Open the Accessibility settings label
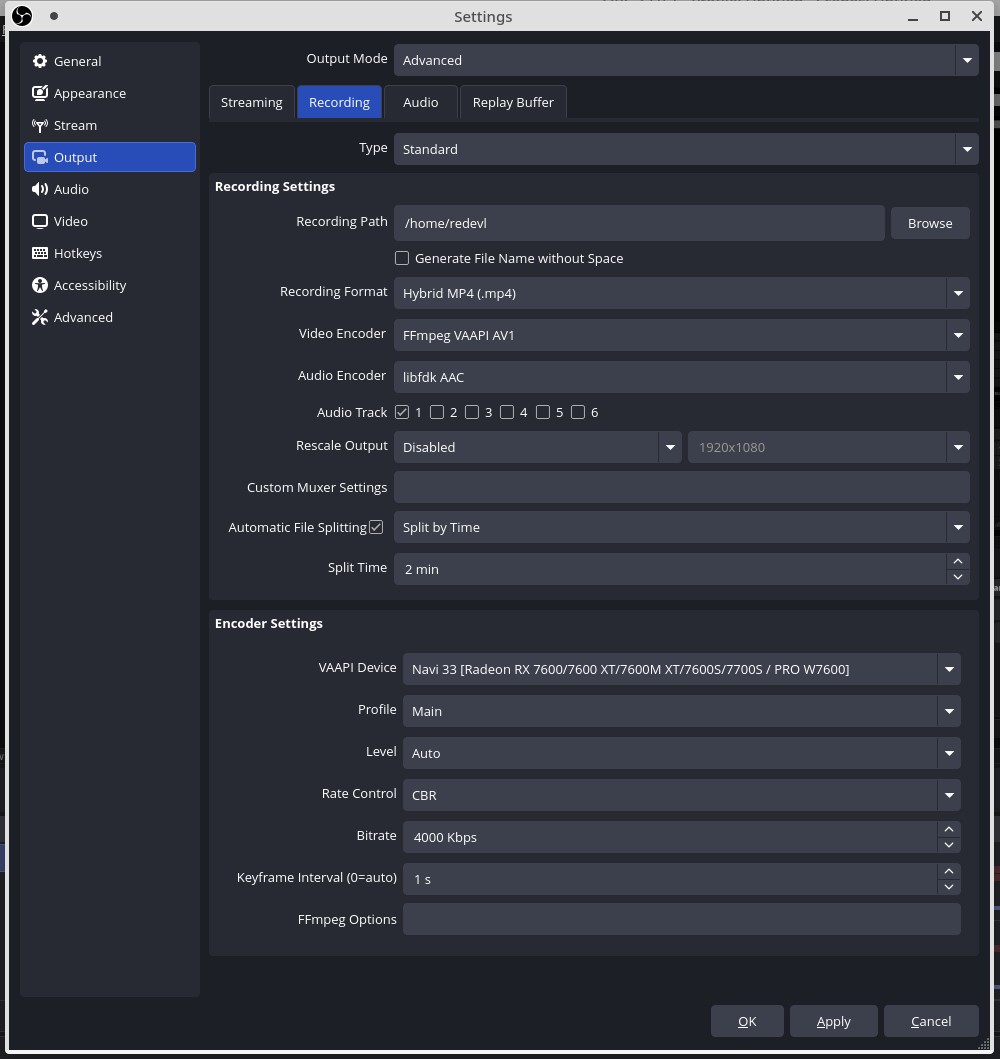 90,285
